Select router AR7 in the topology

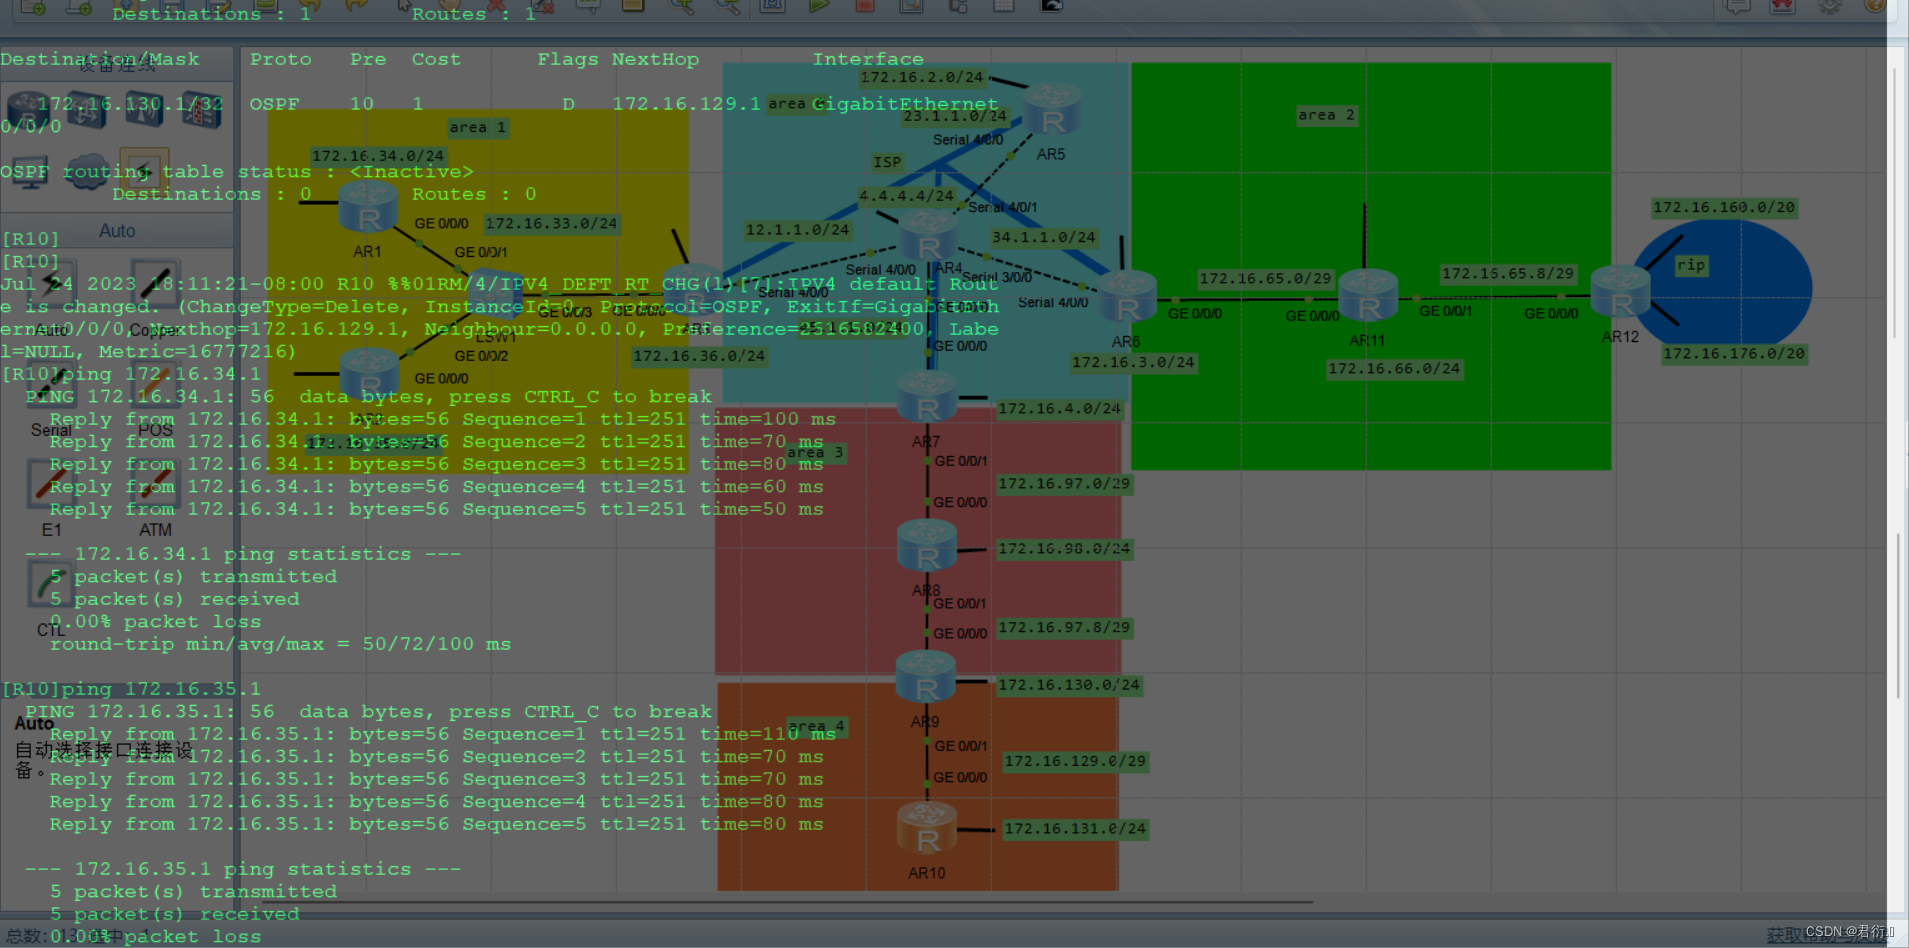[x=927, y=397]
